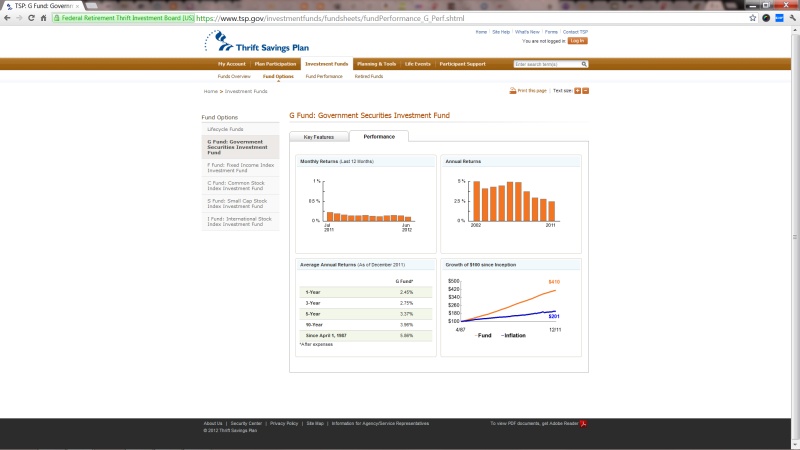Click Information for Agency/Service Representatives link
This screenshot has width=800, height=450.
point(380,423)
